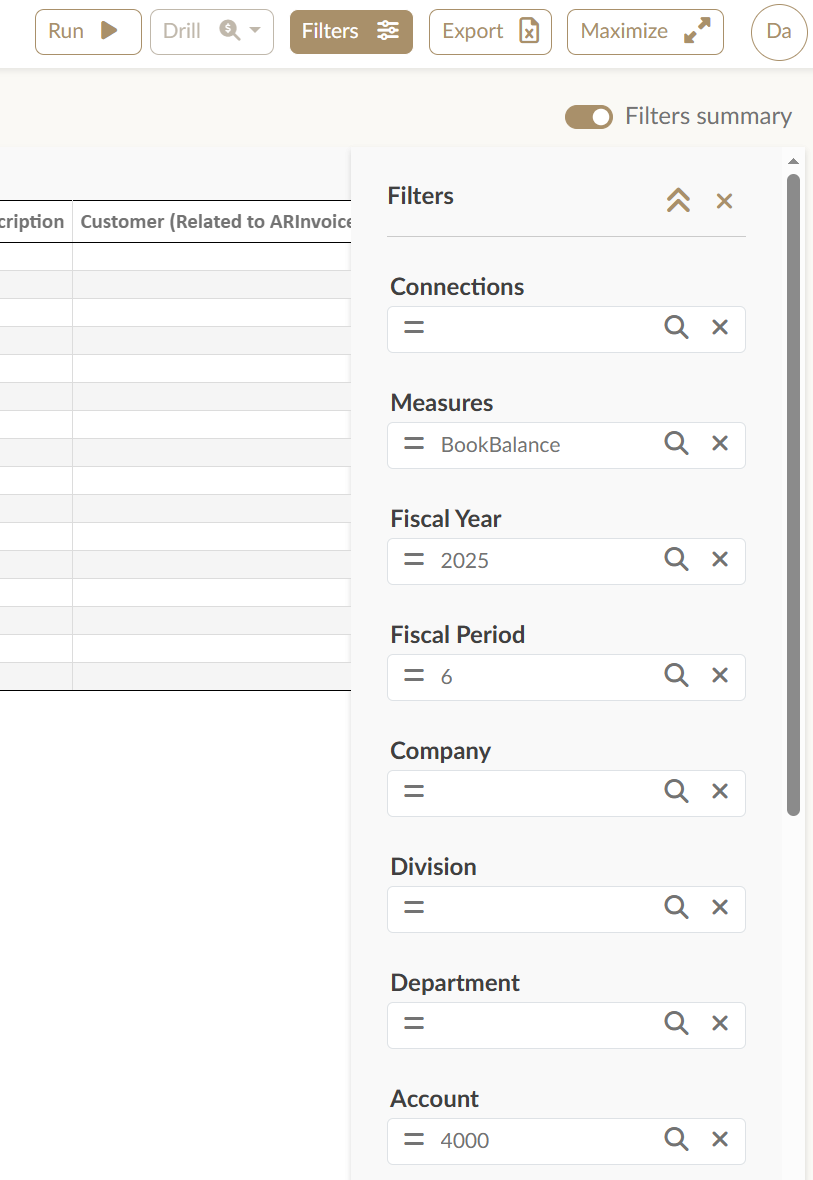The height and width of the screenshot is (1180, 813).
Task: Collapse all filters with double chevron
Action: pyautogui.click(x=678, y=200)
